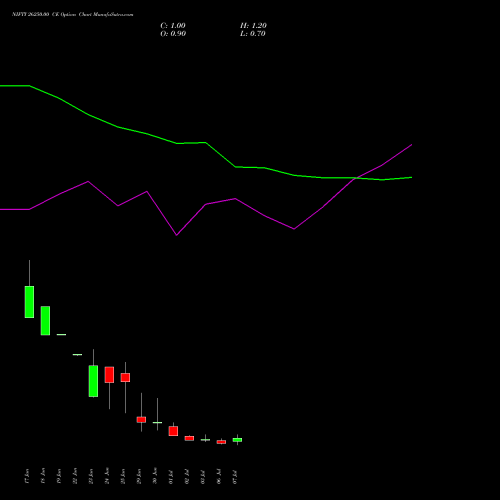Select the '22 Jun' date label
This screenshot has width=500, height=500.
pyautogui.click(x=75, y=476)
